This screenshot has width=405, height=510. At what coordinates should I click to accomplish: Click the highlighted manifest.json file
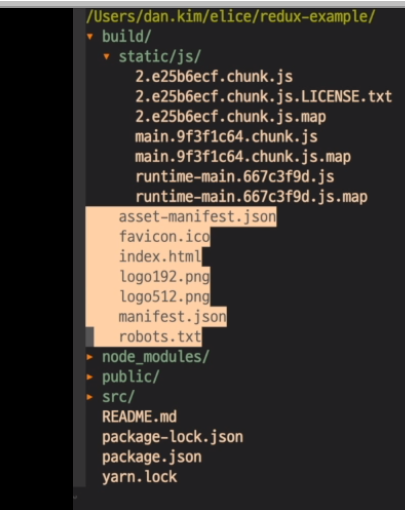(x=173, y=317)
